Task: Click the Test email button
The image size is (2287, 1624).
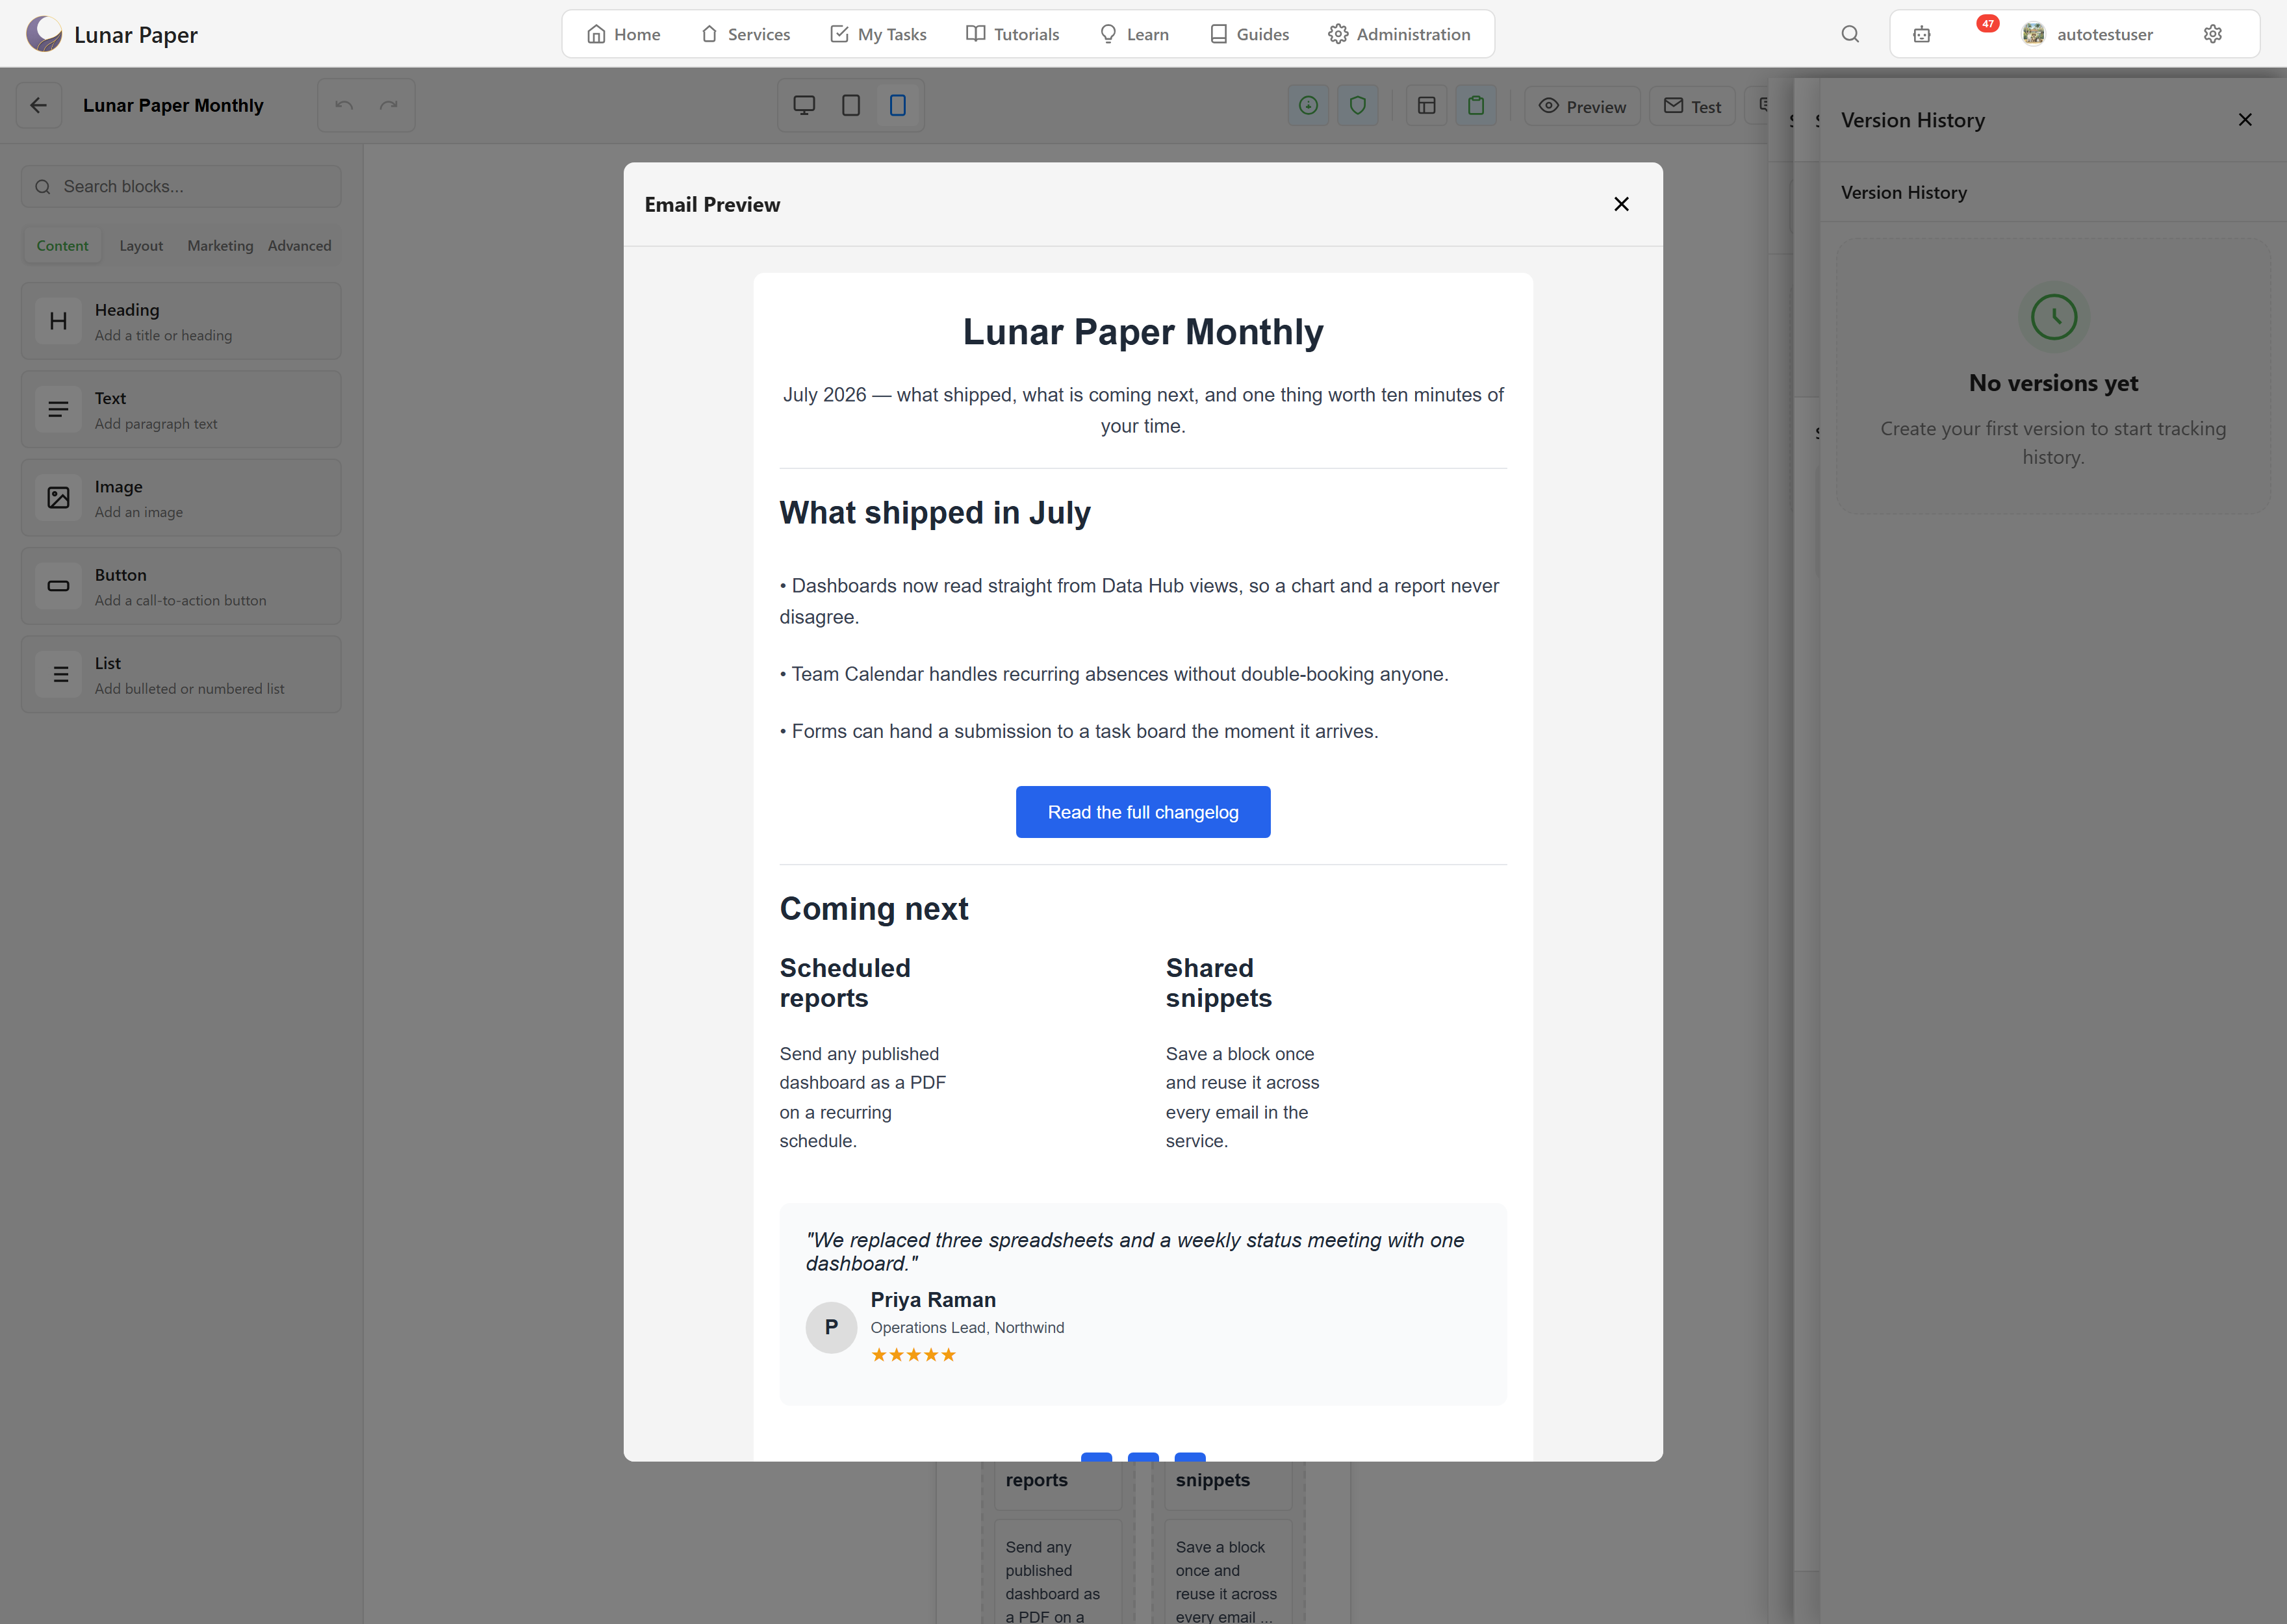Action: pyautogui.click(x=1692, y=106)
